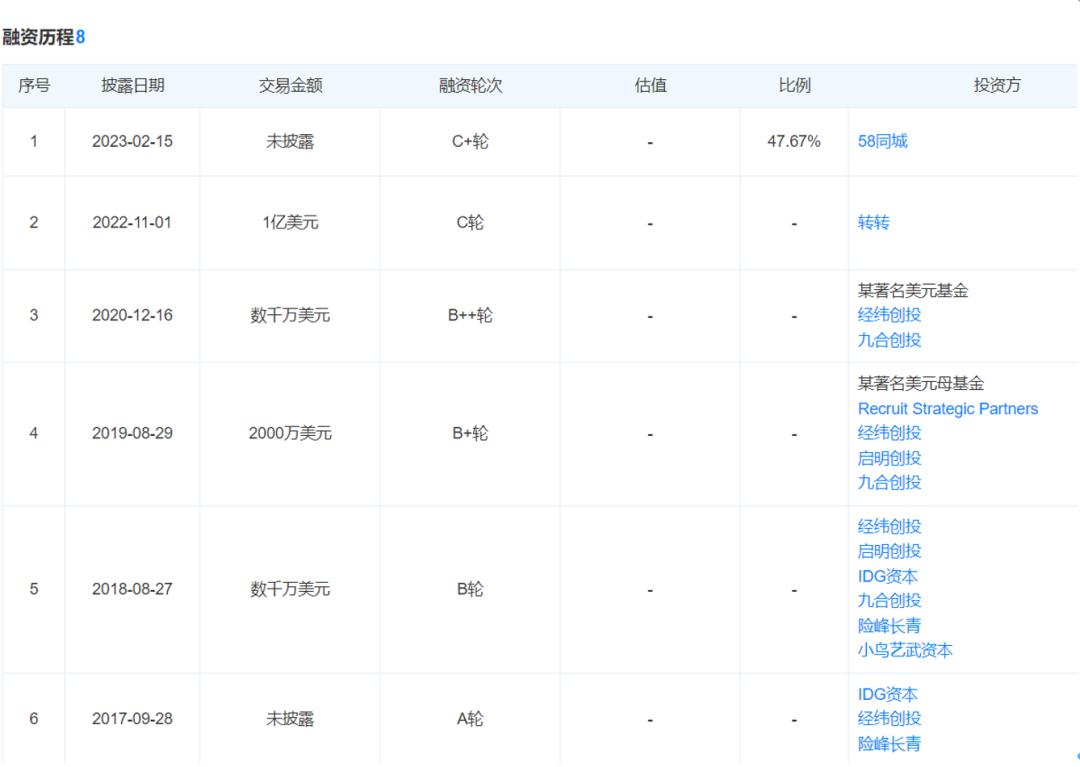Select the 投资方 column header
The image size is (1080, 767).
point(997,85)
